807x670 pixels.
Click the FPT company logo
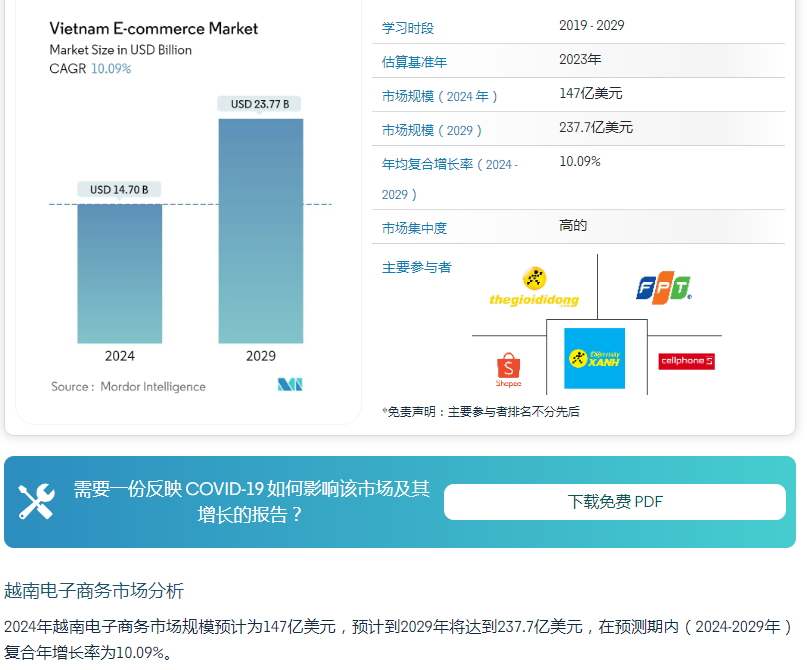coord(664,289)
